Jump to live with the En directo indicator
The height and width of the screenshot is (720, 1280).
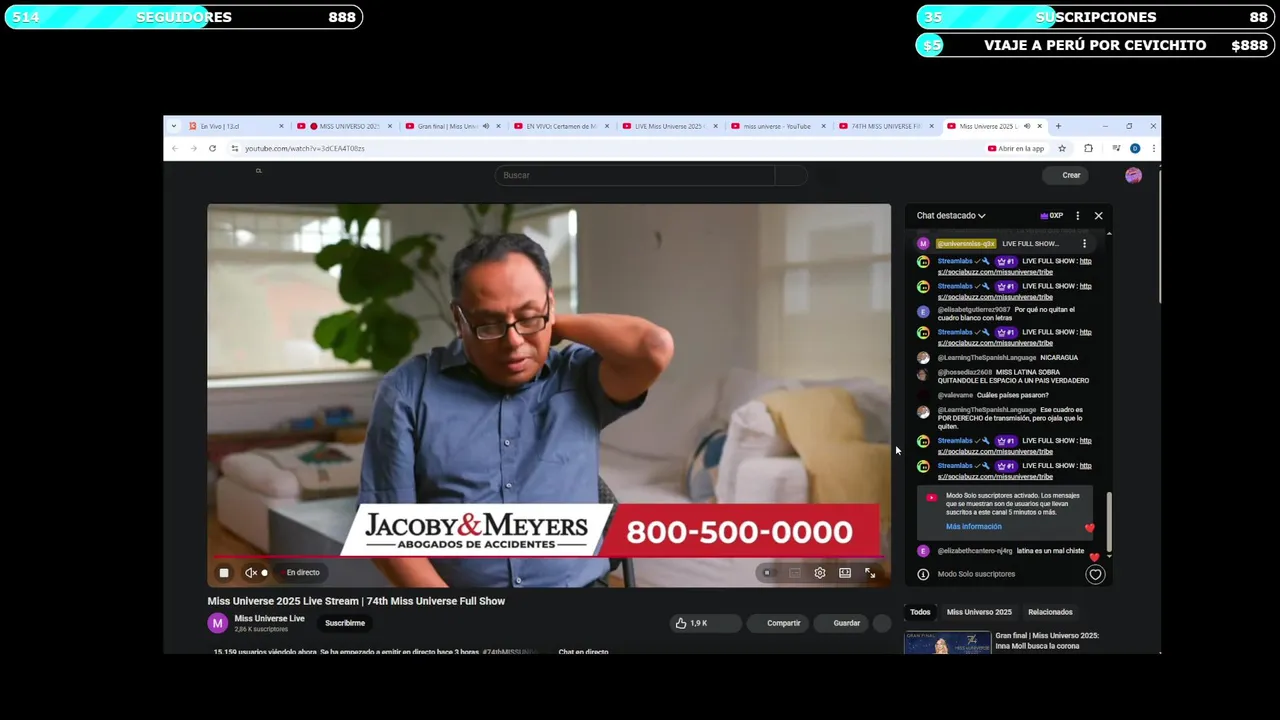click(302, 573)
